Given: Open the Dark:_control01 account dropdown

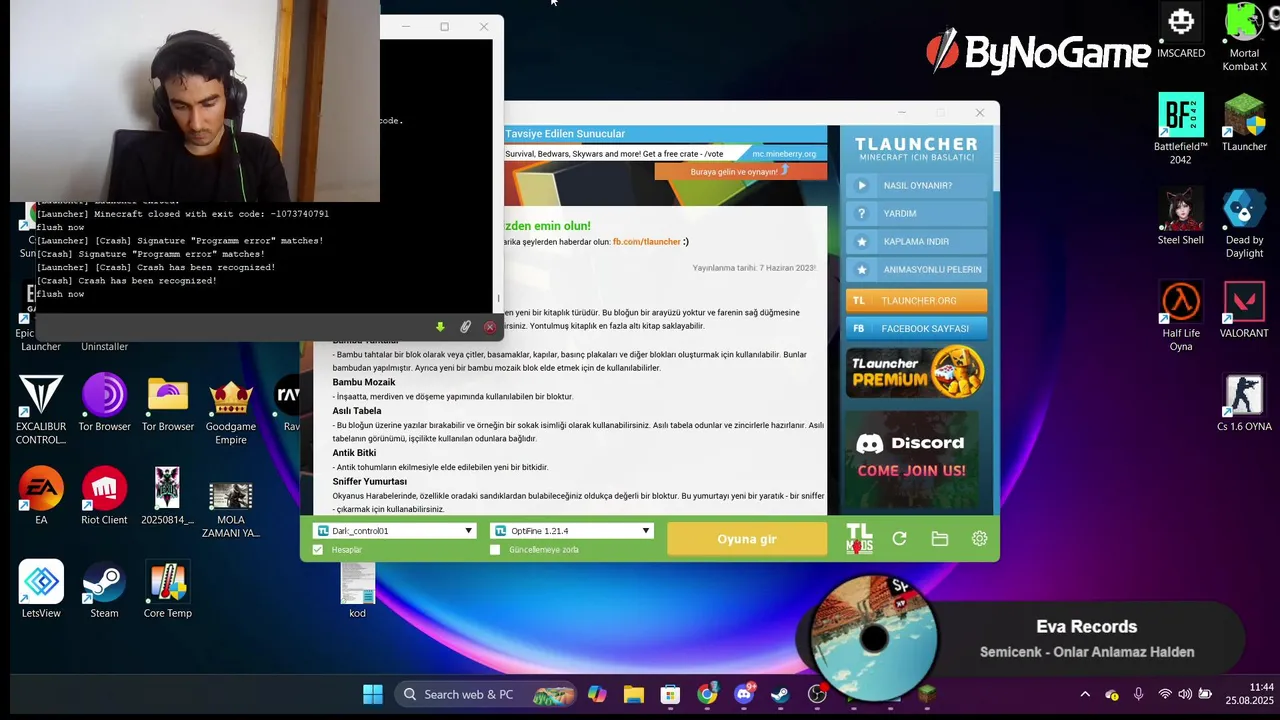Looking at the screenshot, I should tap(395, 531).
